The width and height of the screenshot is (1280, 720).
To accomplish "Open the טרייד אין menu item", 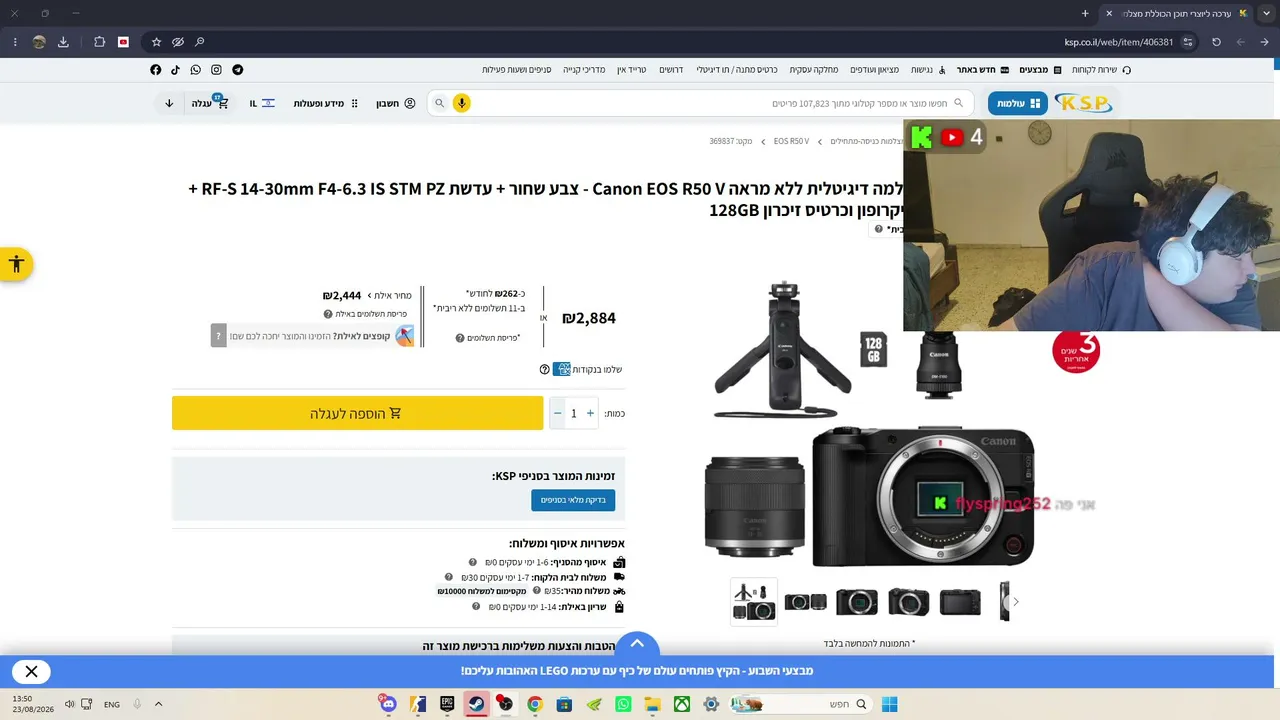I will tap(631, 70).
